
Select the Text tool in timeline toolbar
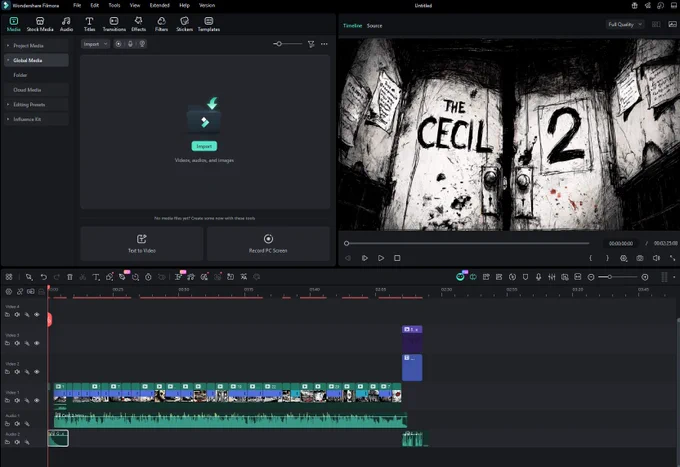click(x=96, y=277)
